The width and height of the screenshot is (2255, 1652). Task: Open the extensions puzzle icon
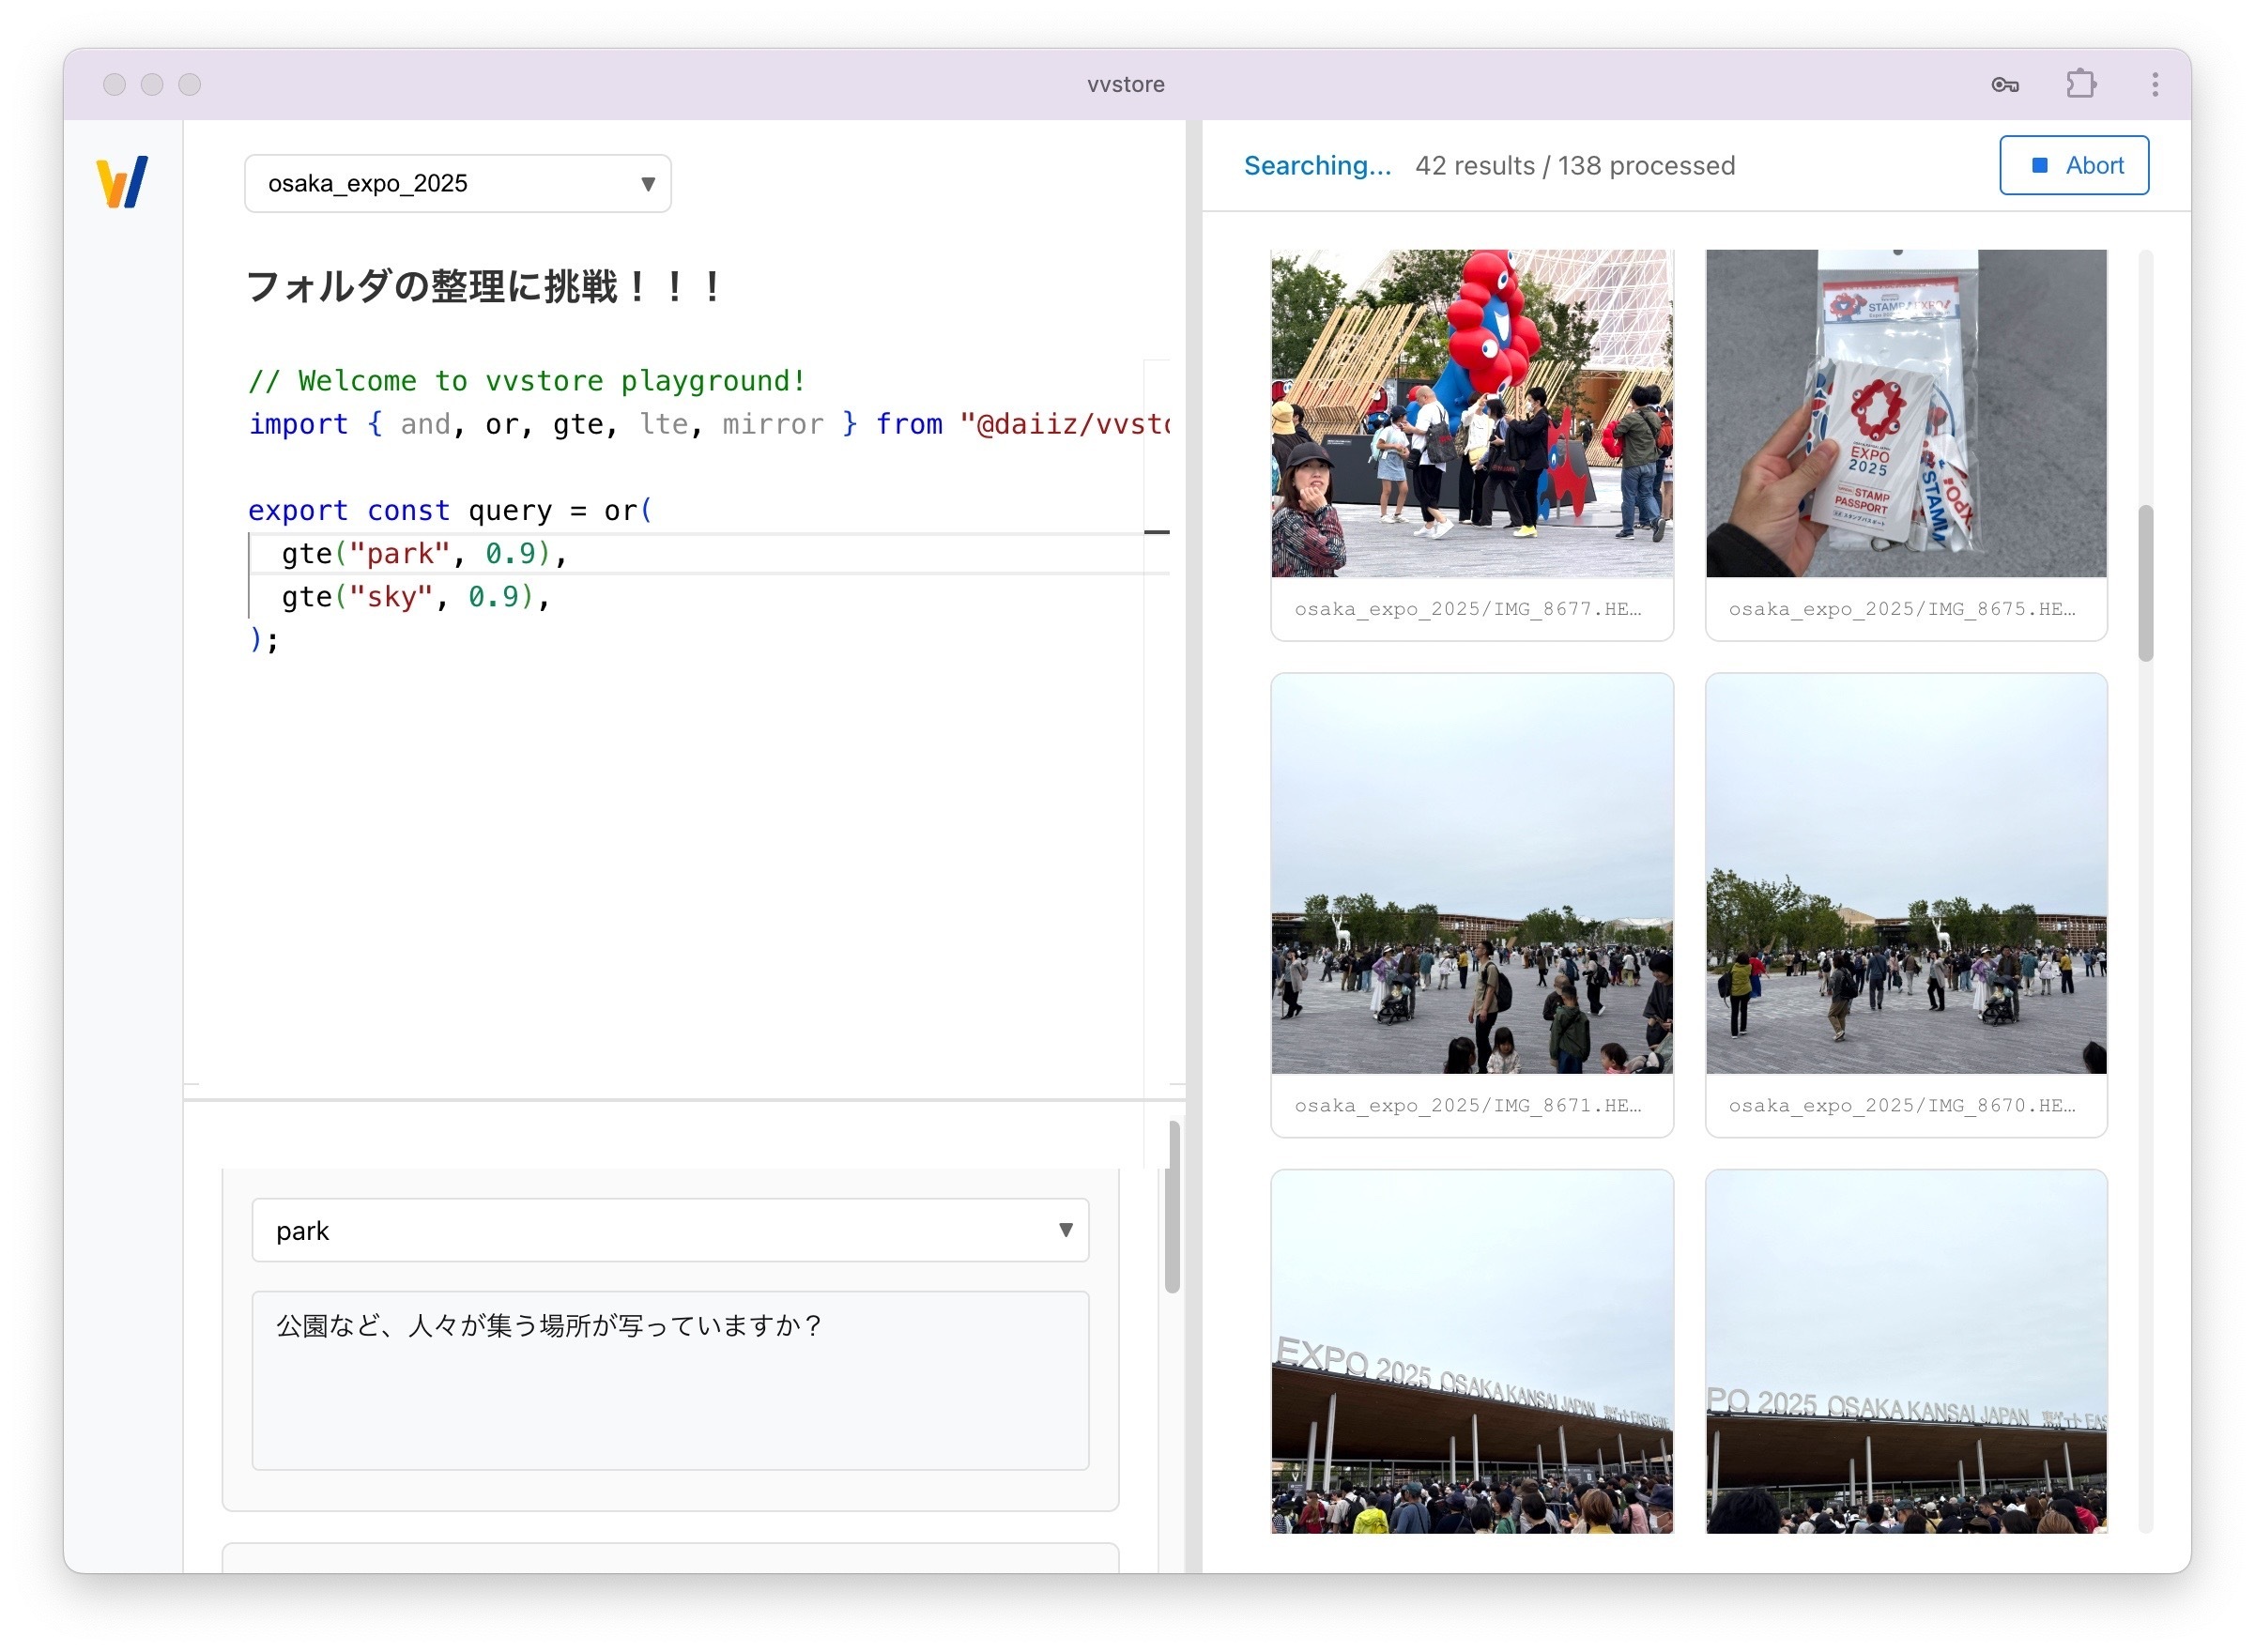tap(2080, 84)
